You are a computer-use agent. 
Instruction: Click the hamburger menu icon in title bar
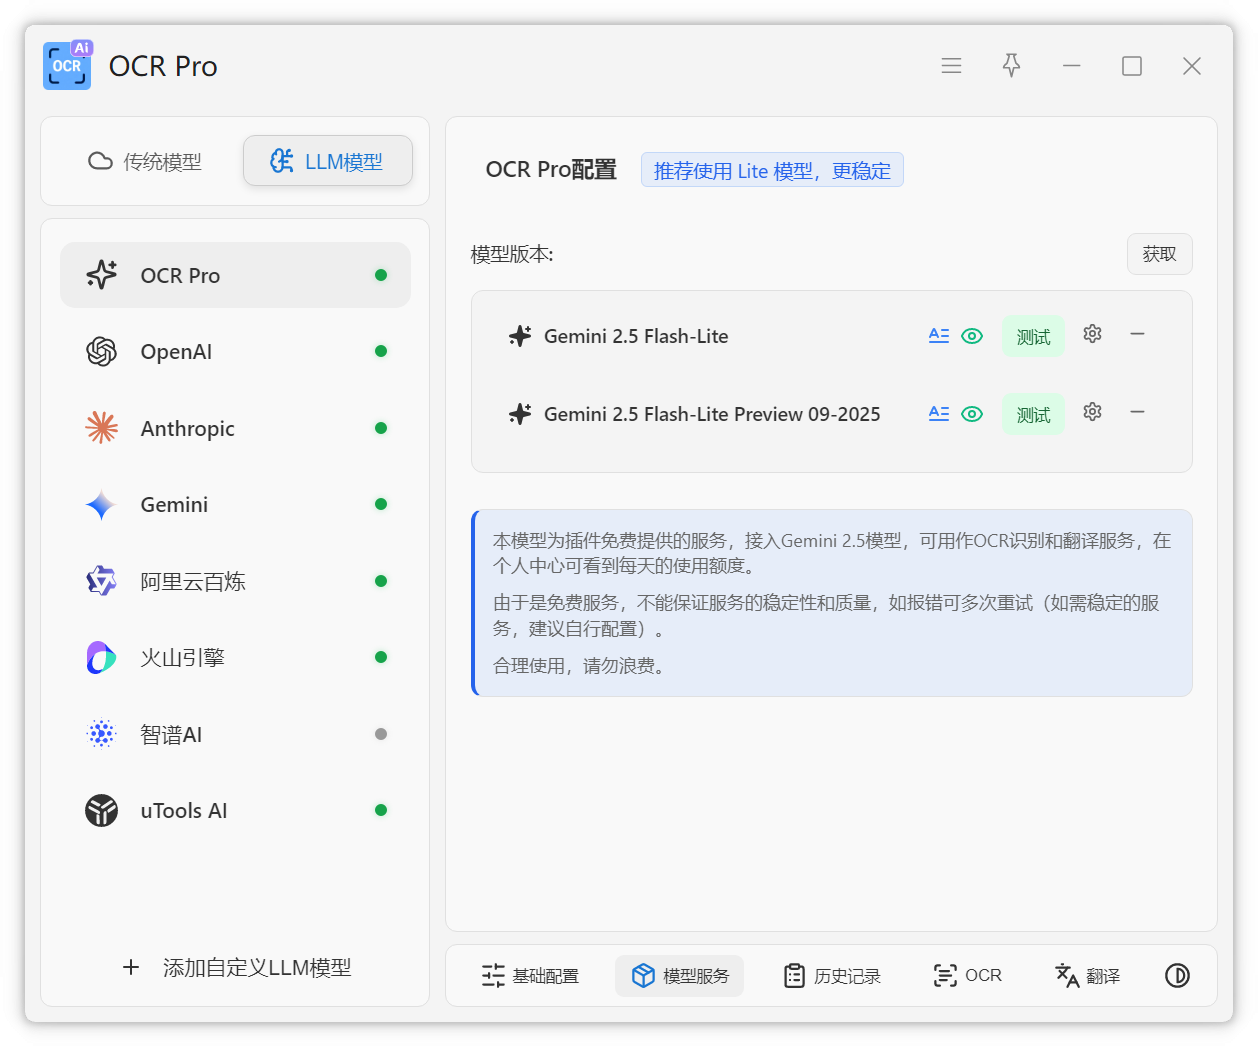[951, 66]
